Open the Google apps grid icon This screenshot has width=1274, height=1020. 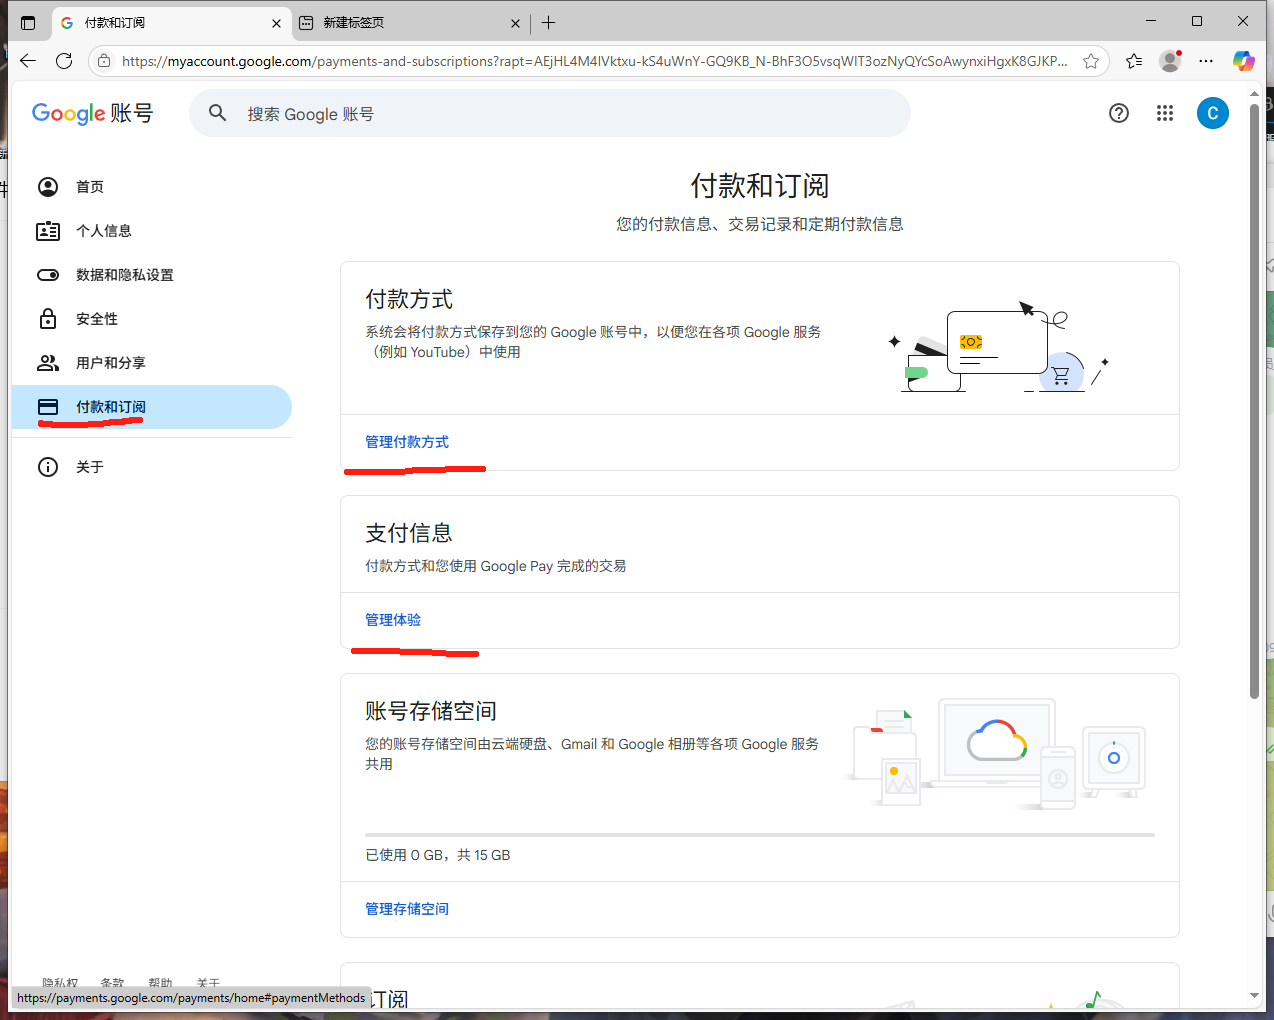coord(1165,113)
